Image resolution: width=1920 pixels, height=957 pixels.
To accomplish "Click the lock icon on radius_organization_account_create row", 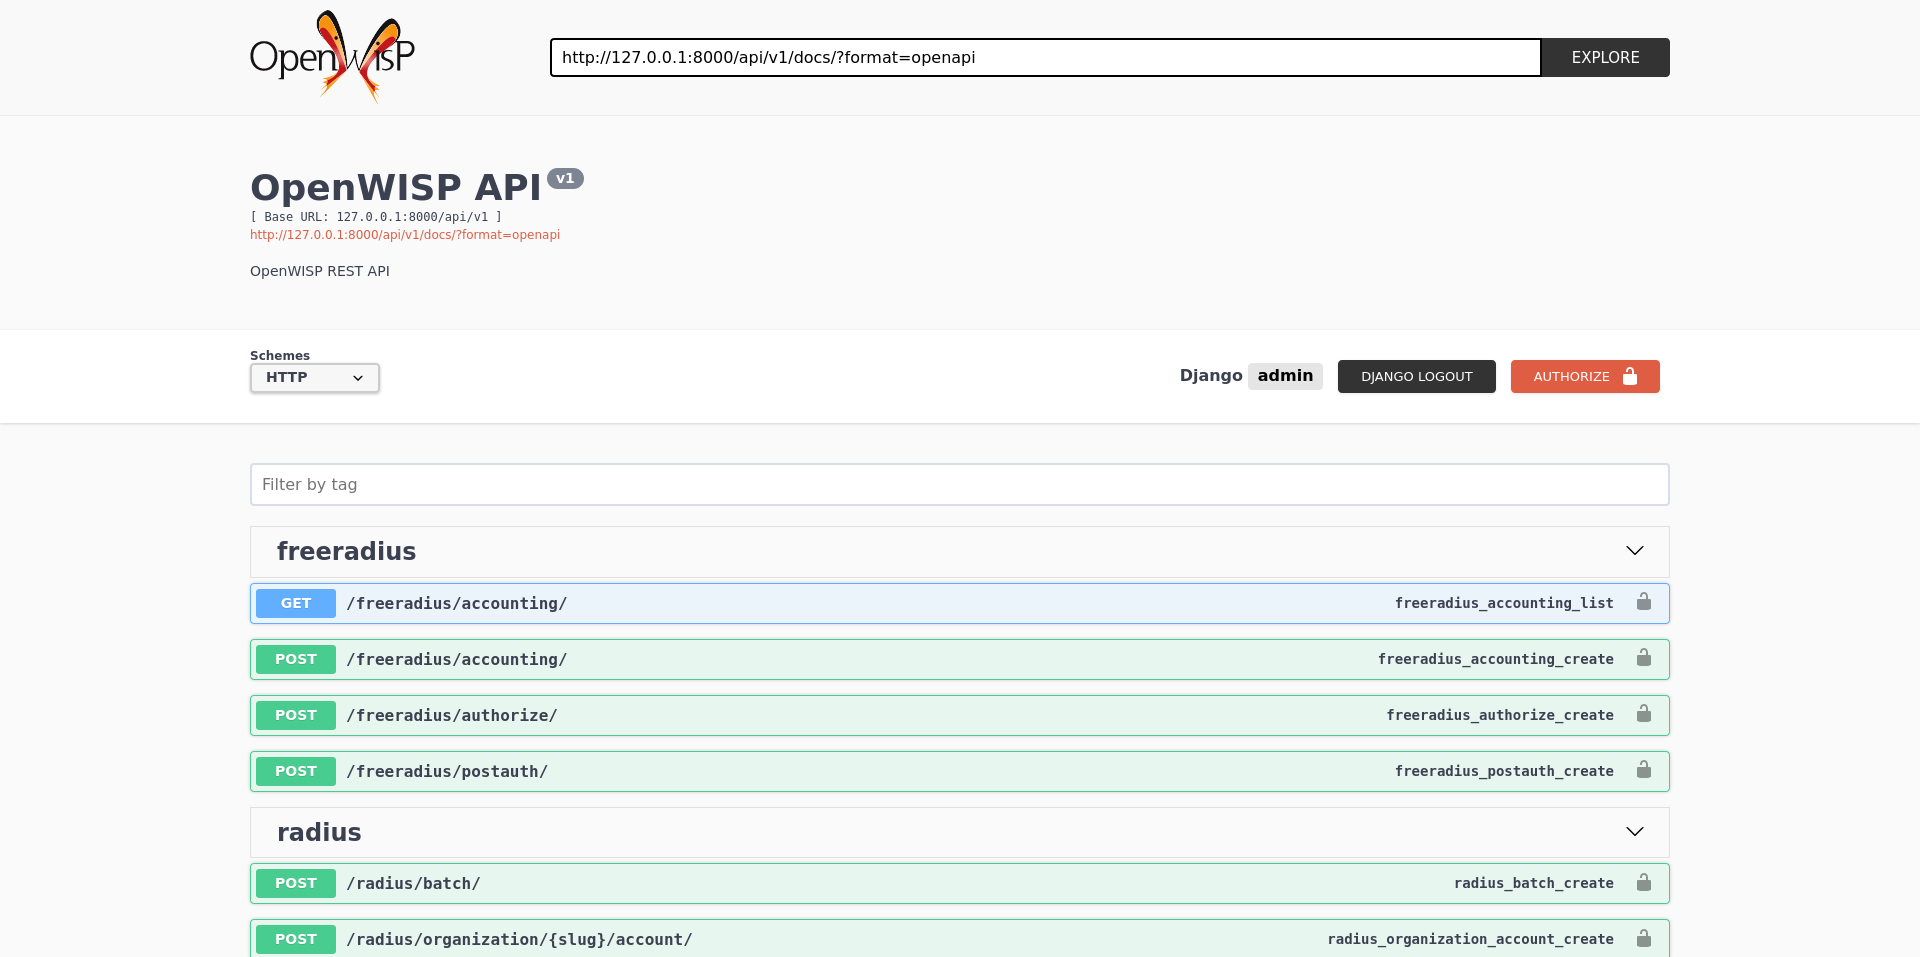I will (x=1644, y=939).
